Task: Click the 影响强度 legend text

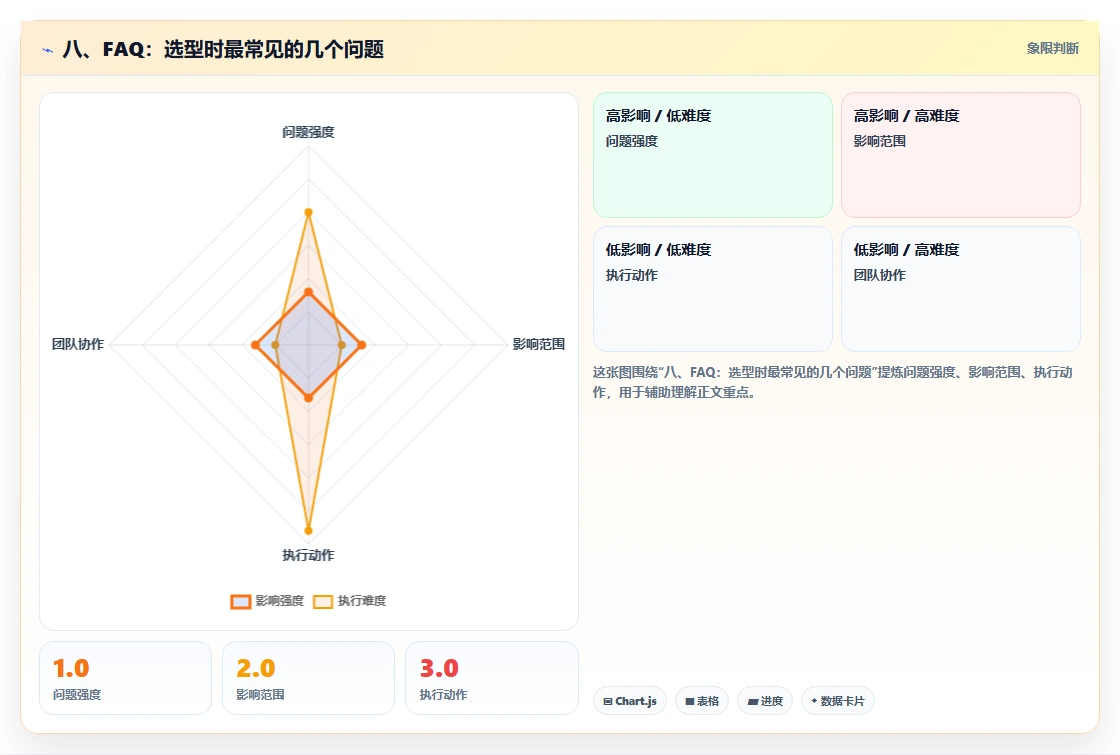Action: (280, 601)
